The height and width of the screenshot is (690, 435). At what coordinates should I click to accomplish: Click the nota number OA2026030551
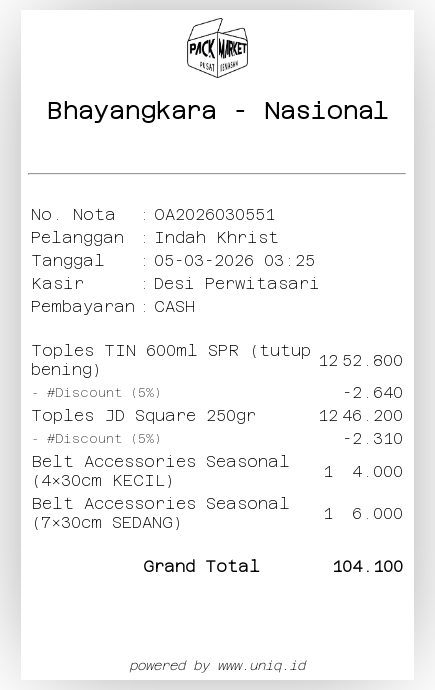click(x=214, y=215)
